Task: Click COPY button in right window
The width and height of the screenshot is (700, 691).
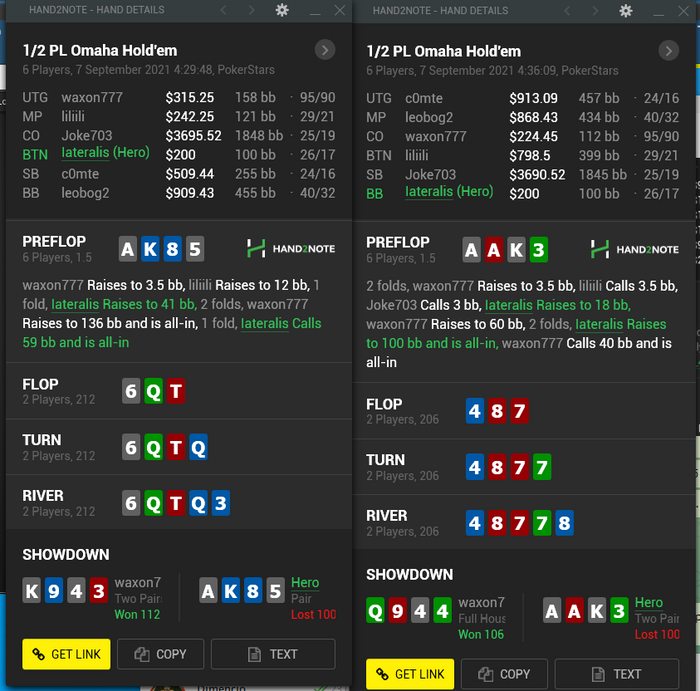Action: [x=504, y=674]
